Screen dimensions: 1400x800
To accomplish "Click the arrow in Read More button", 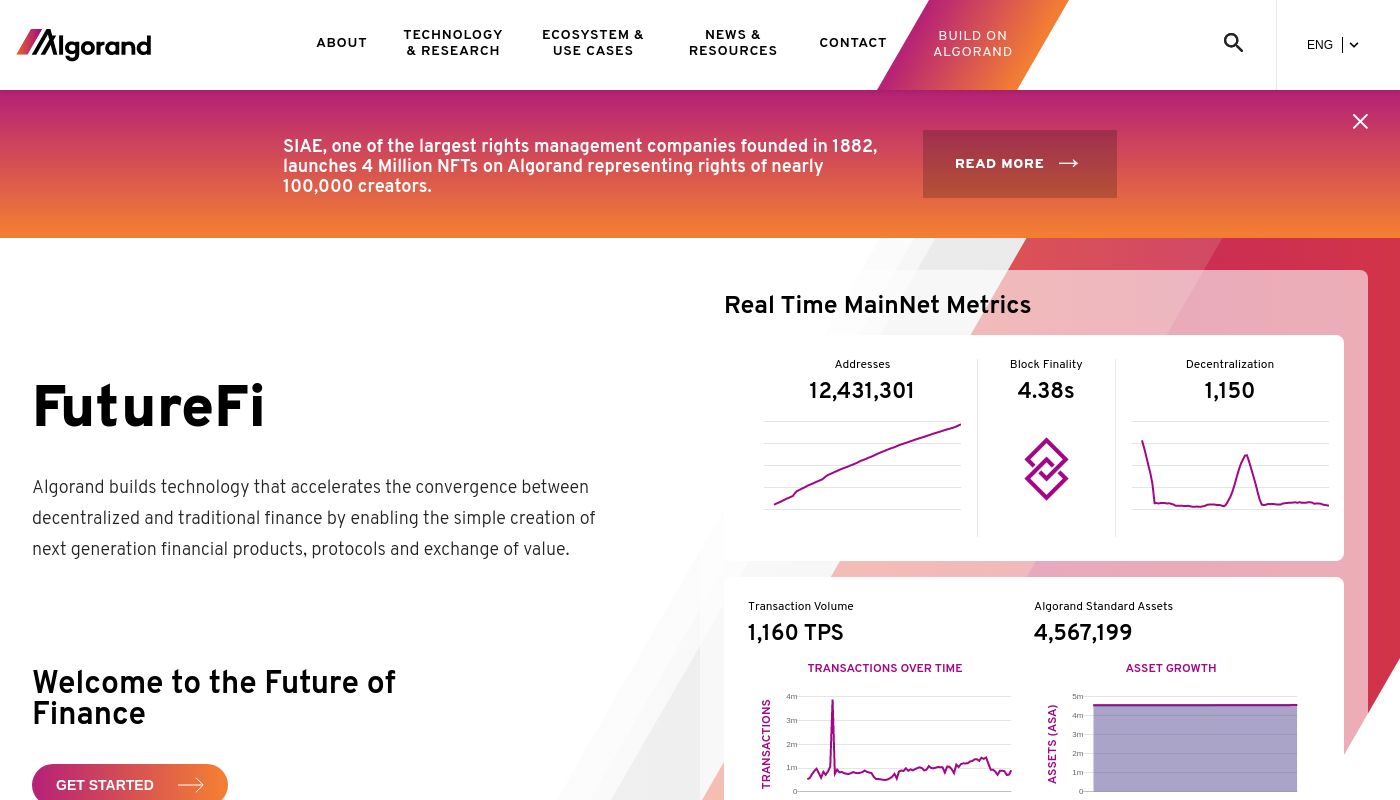I will point(1068,164).
